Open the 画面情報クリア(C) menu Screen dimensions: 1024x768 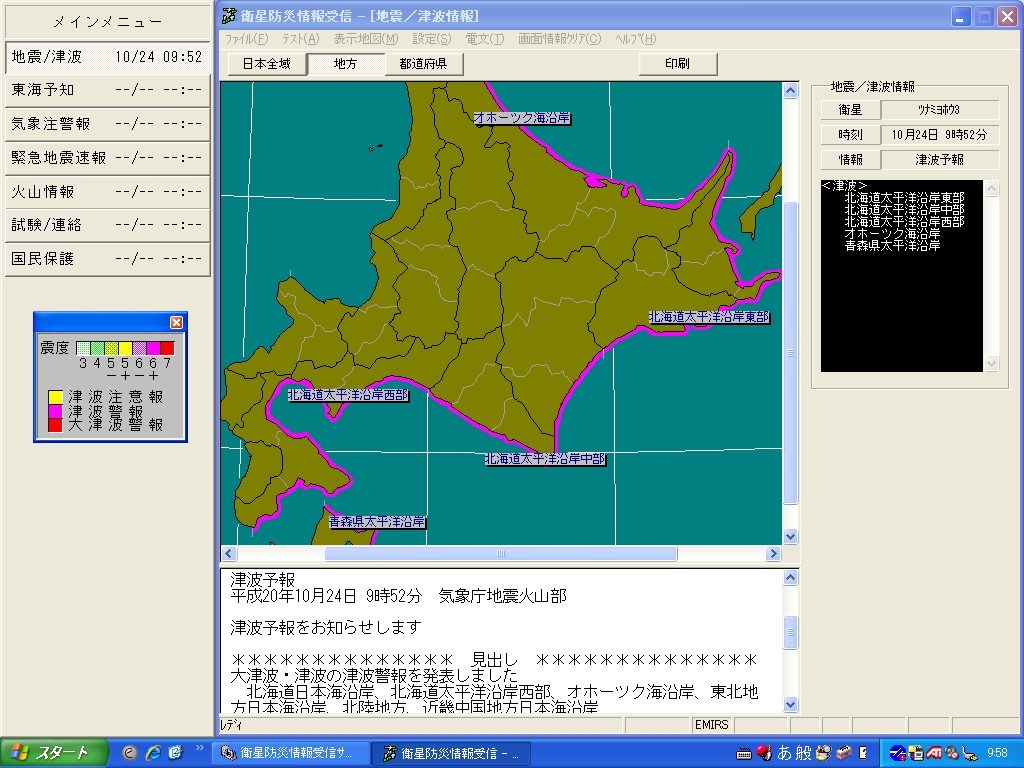coord(559,39)
